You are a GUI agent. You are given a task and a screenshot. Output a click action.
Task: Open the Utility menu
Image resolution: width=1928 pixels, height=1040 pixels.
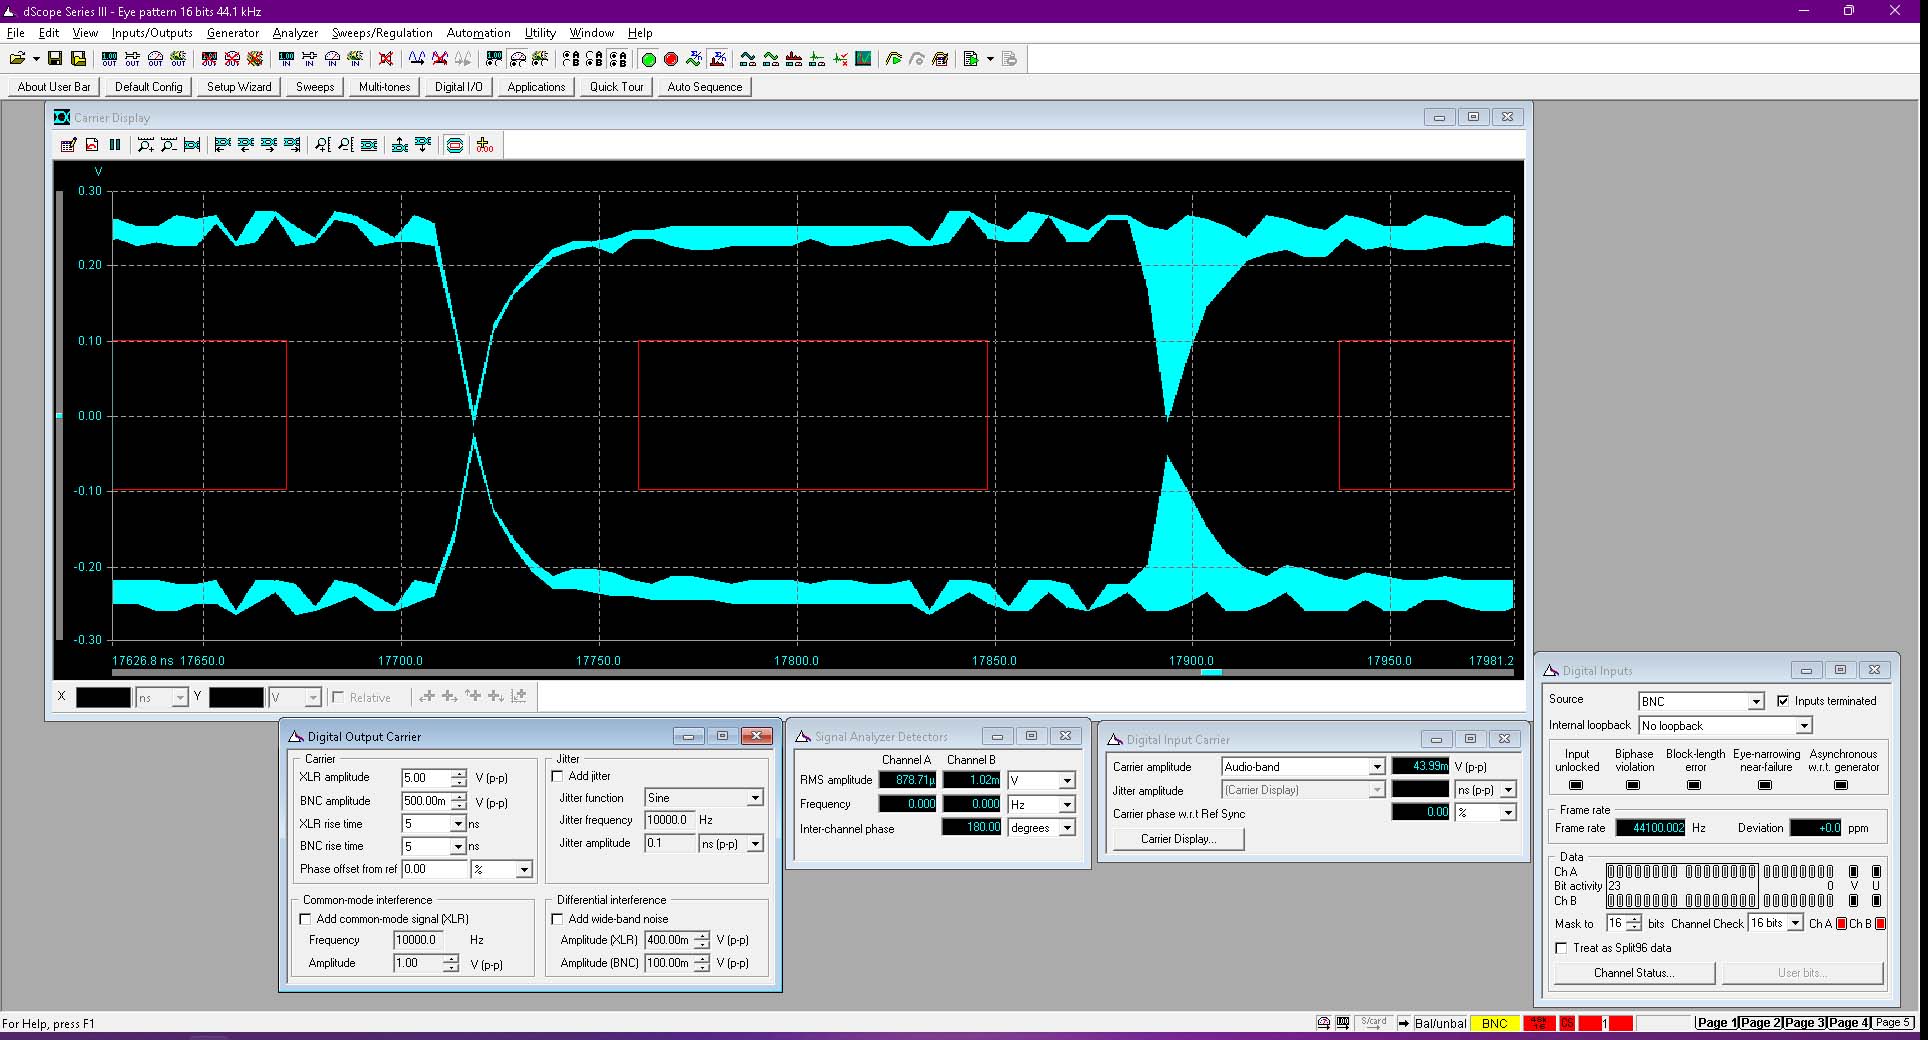pos(540,33)
